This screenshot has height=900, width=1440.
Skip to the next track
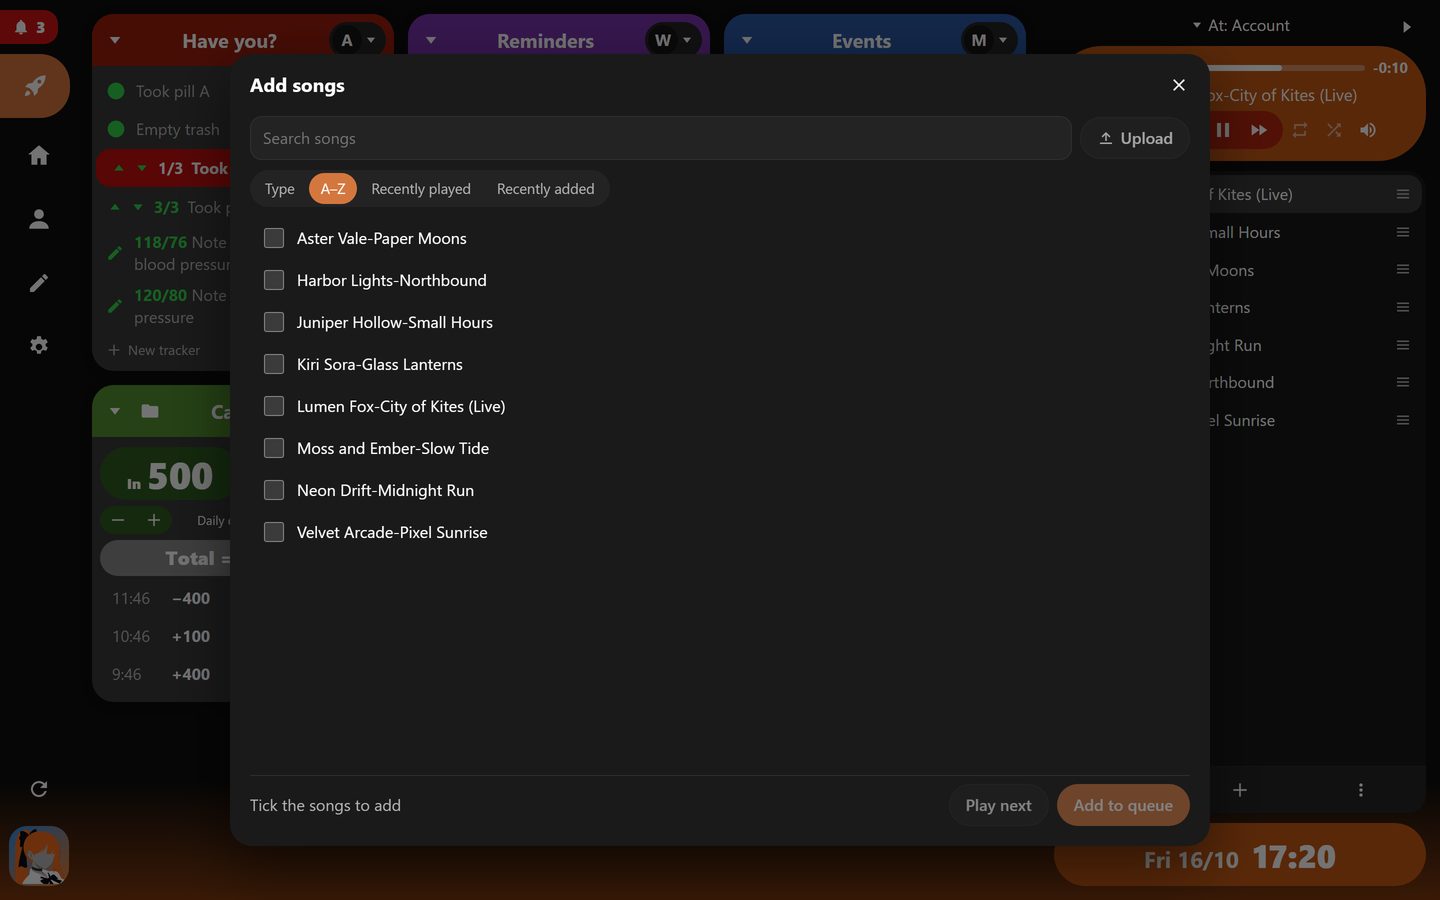coord(1259,130)
